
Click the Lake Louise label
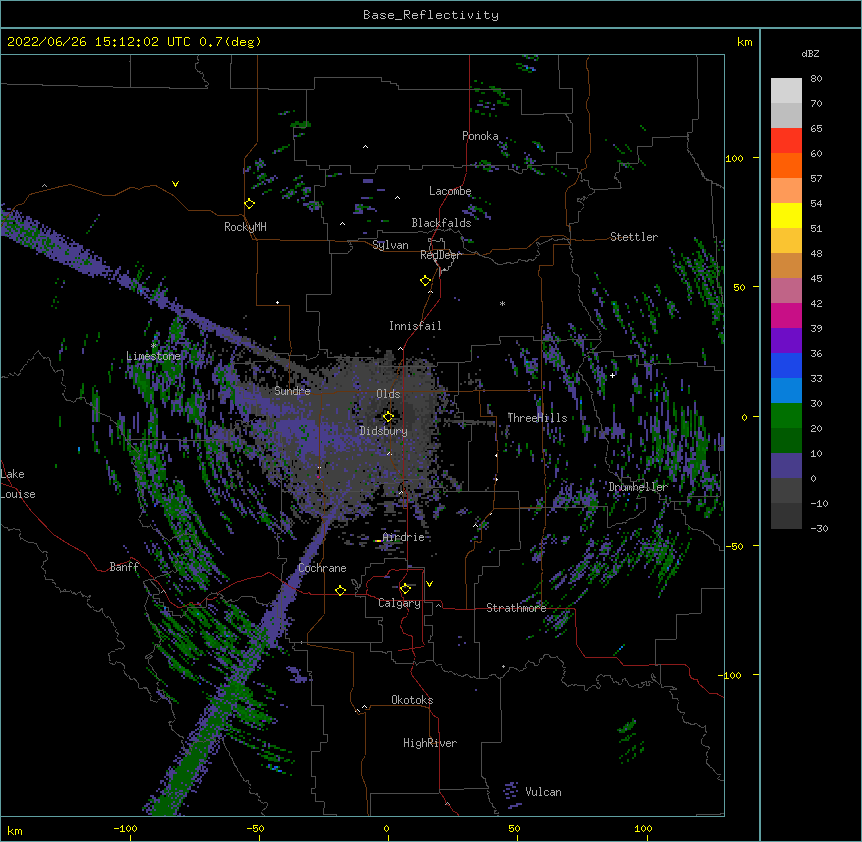(x=18, y=484)
